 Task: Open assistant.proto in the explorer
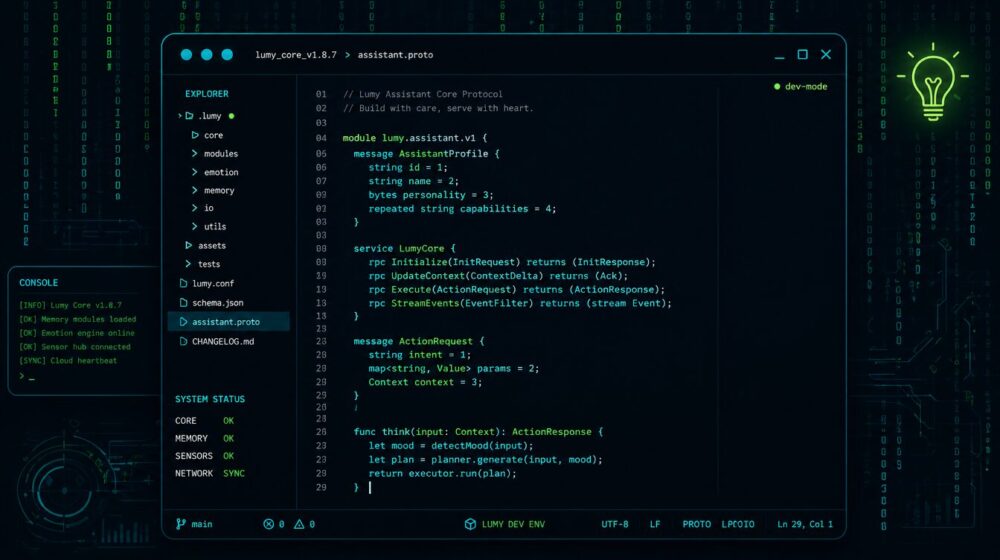click(x=226, y=322)
